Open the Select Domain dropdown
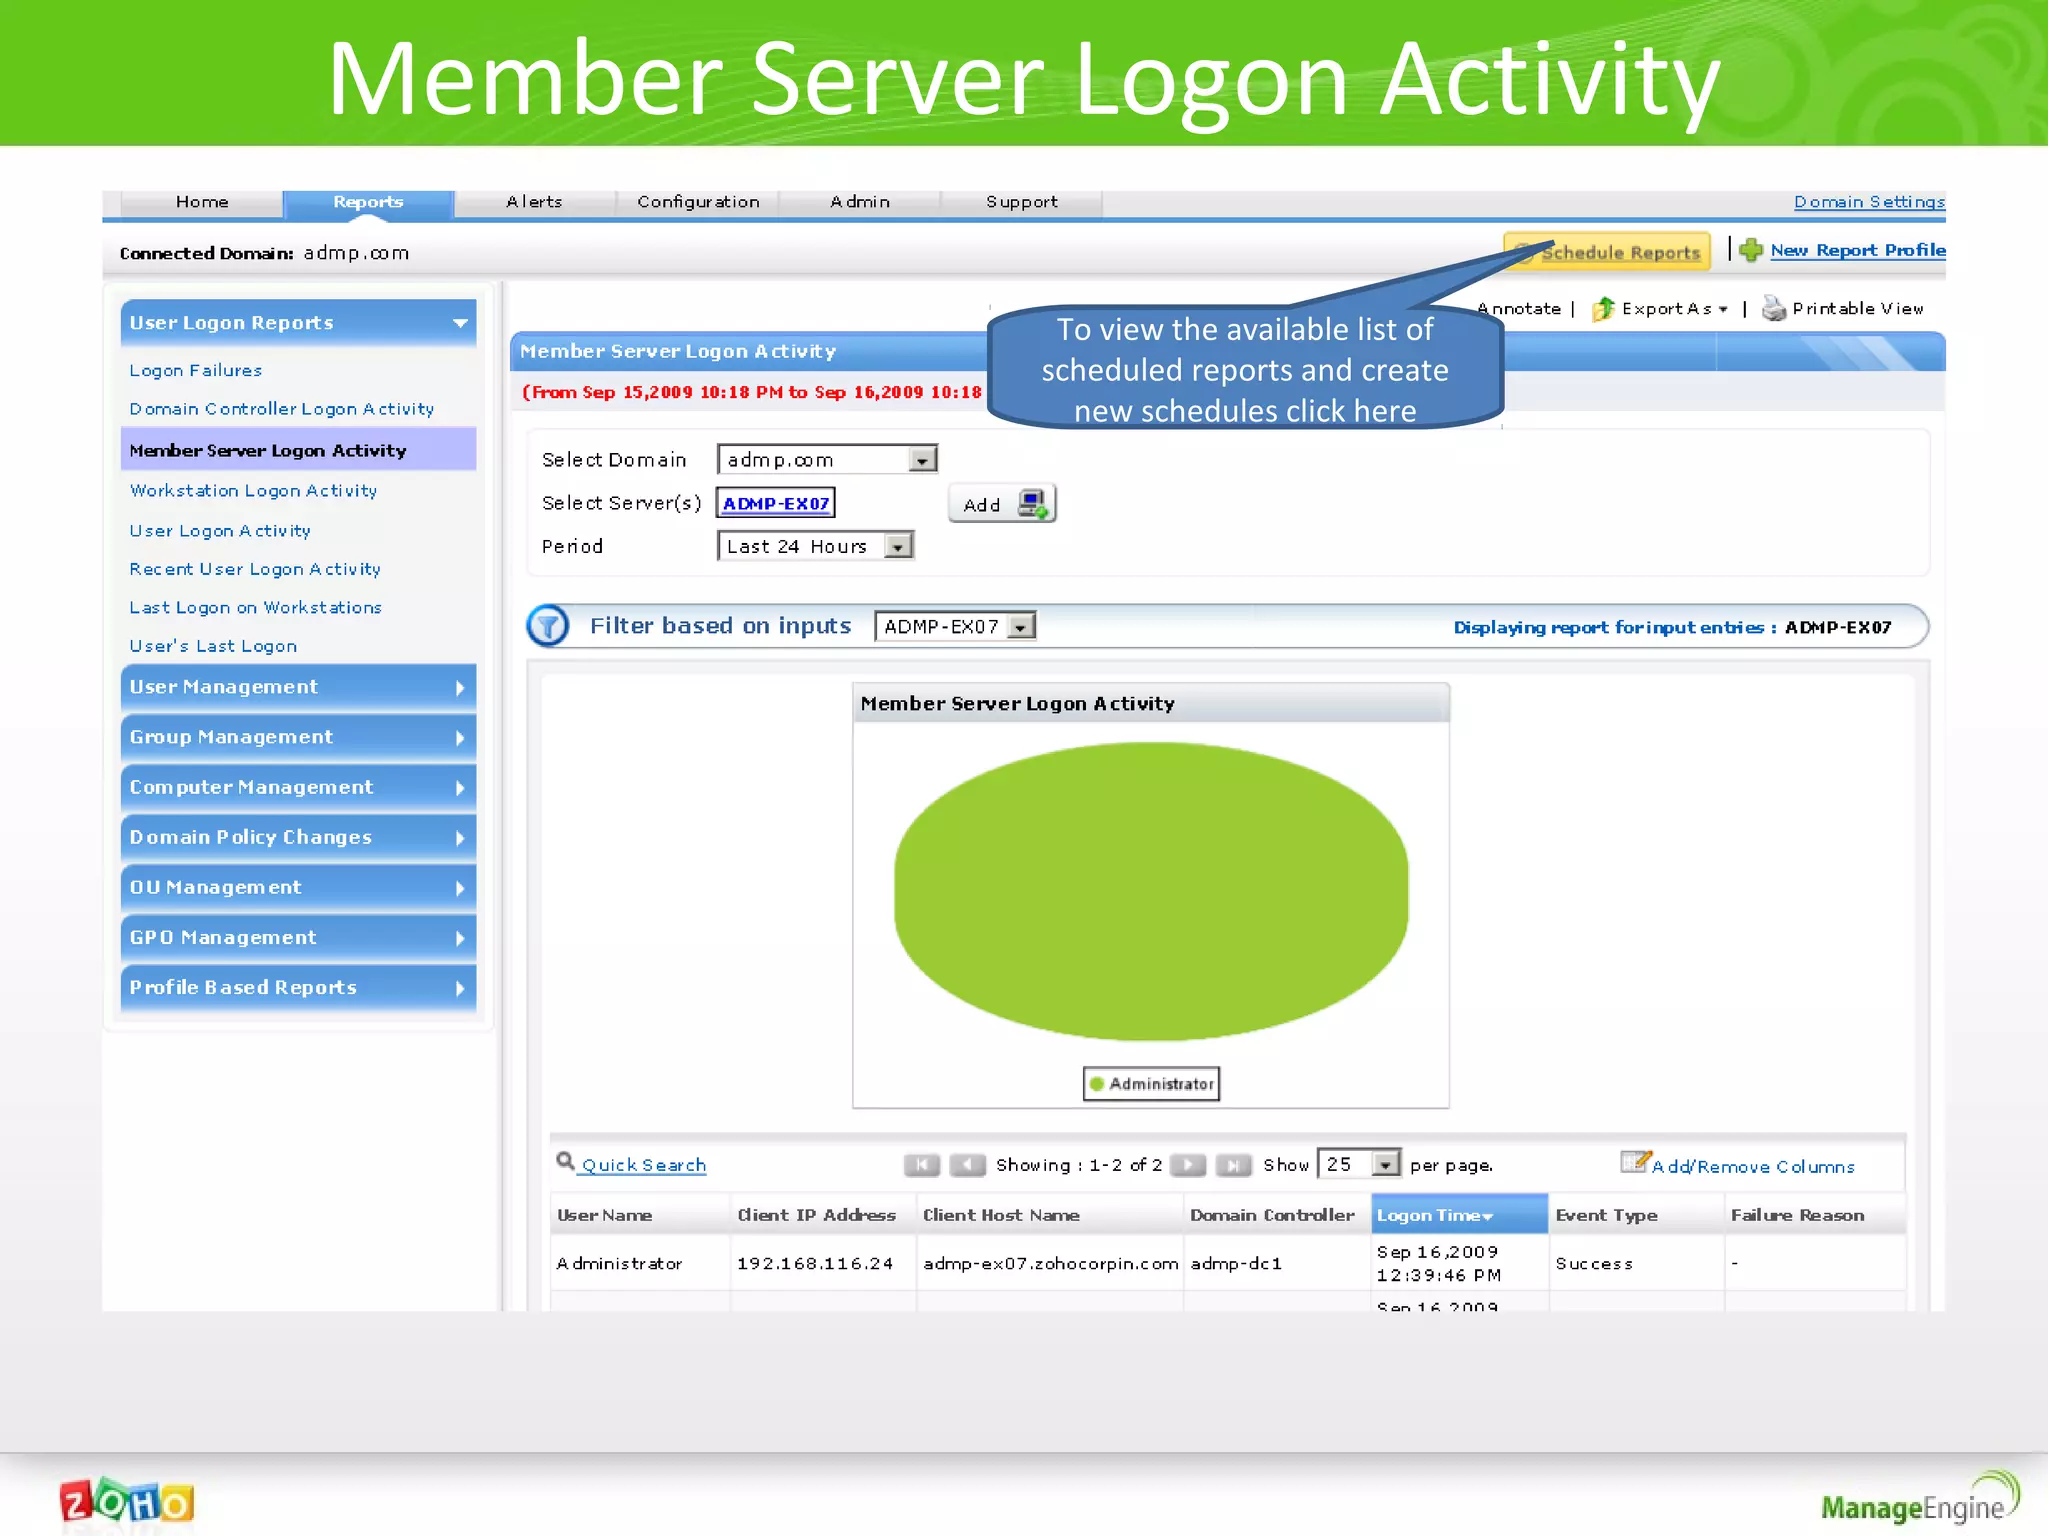The width and height of the screenshot is (2048, 1536). [827, 460]
